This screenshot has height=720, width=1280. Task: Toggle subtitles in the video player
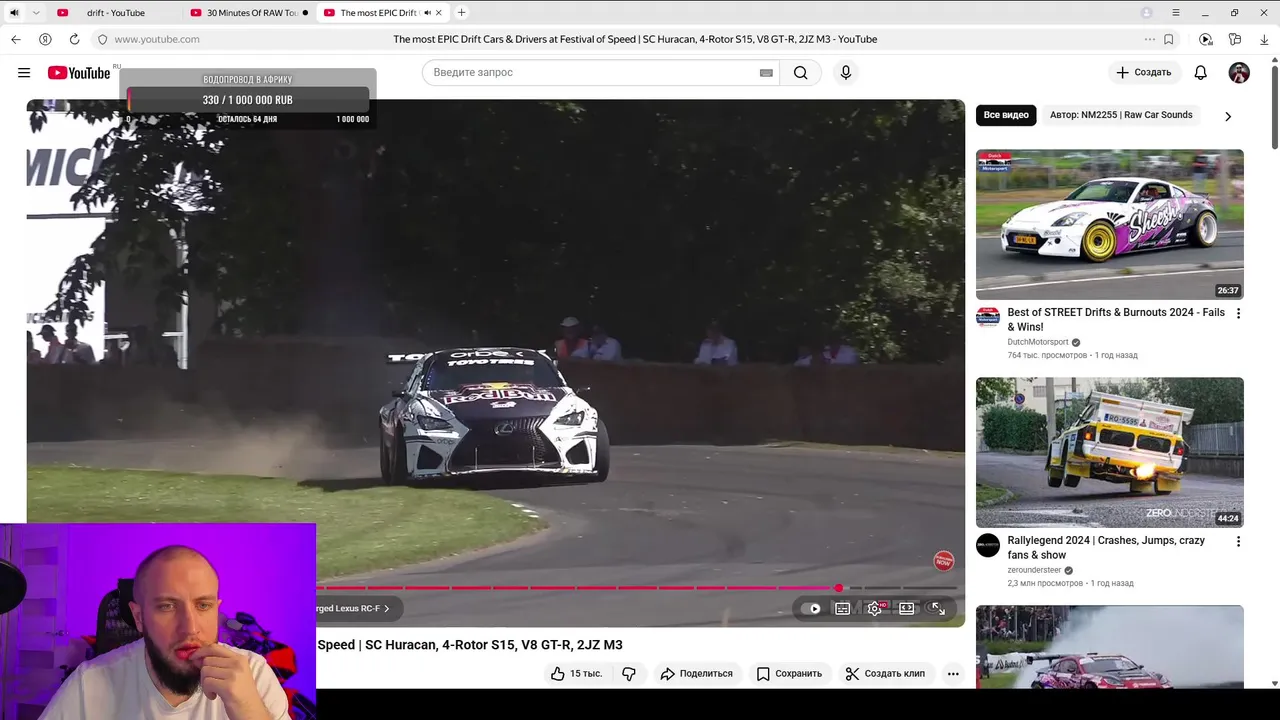[843, 608]
